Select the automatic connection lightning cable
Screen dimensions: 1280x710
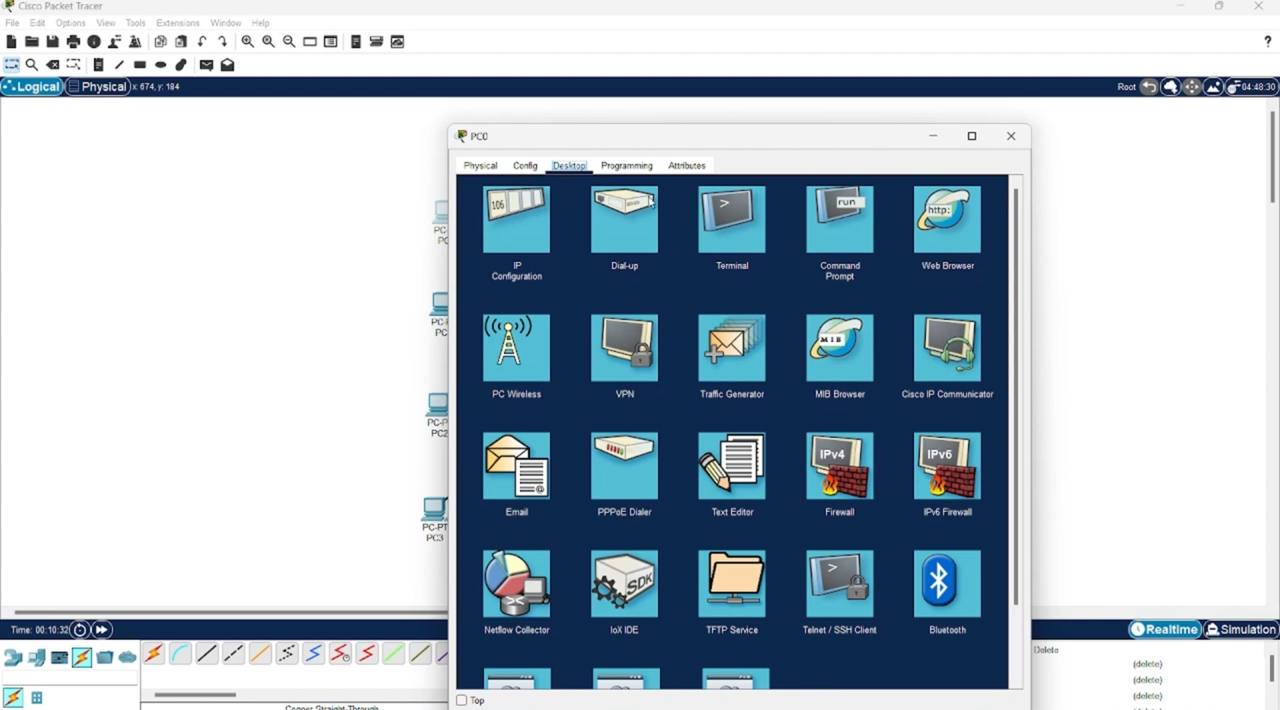[154, 654]
